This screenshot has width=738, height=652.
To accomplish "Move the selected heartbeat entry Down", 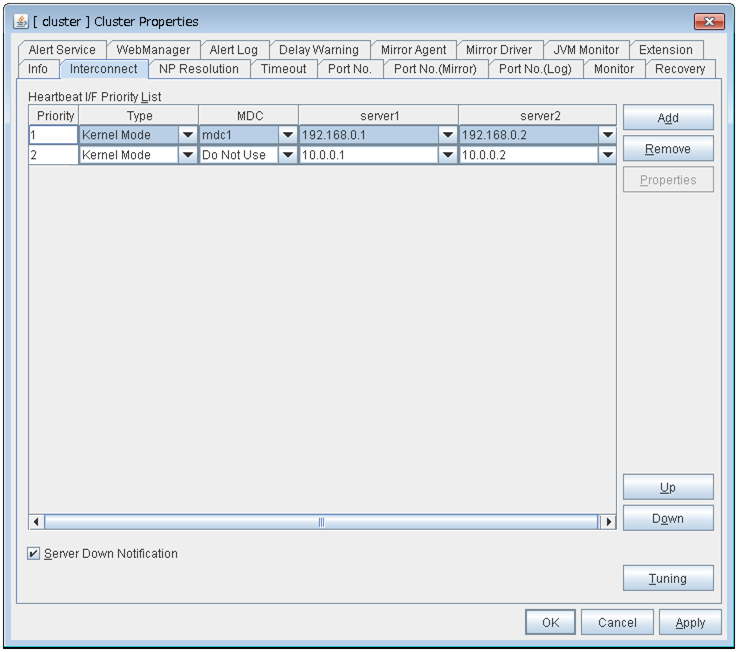I will coord(667,518).
